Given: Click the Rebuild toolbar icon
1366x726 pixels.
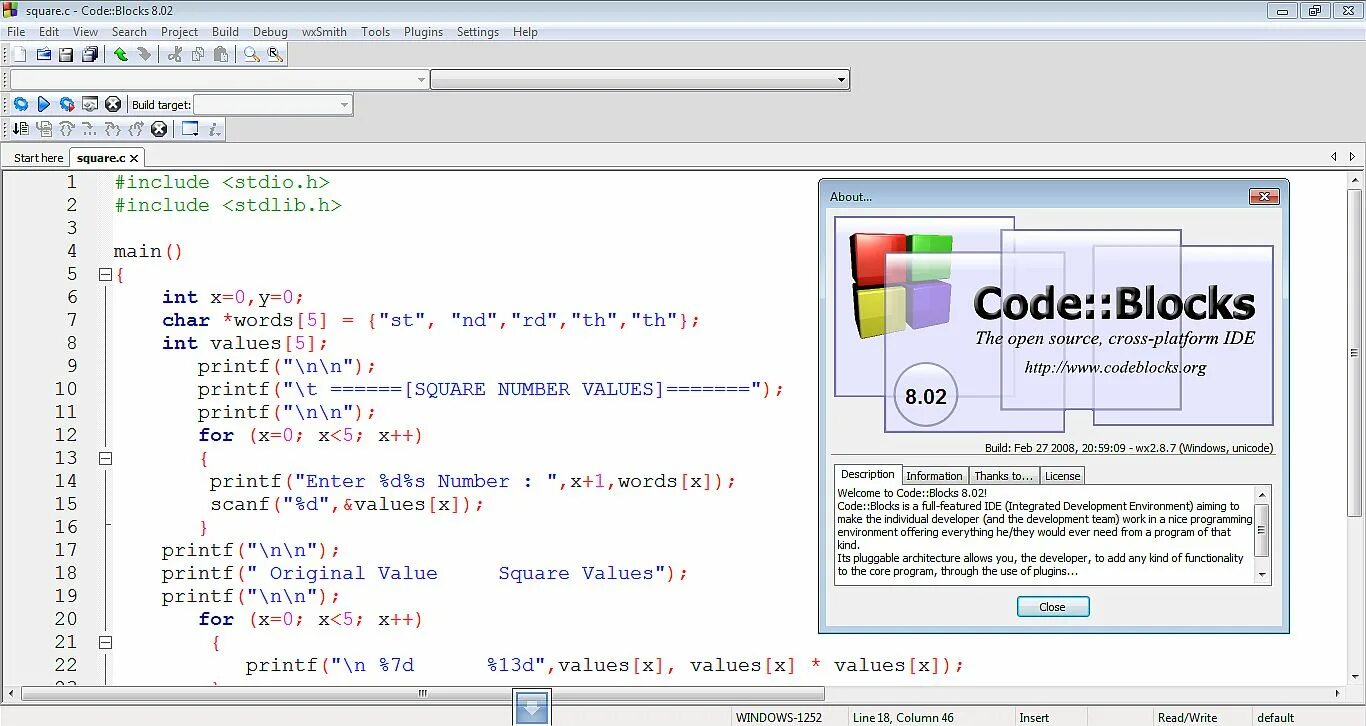Looking at the screenshot, I should point(90,104).
